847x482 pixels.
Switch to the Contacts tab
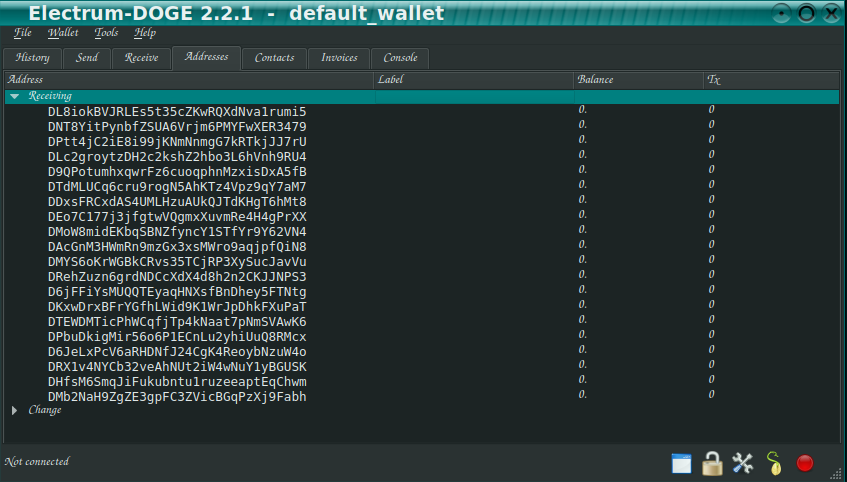pyautogui.click(x=274, y=58)
